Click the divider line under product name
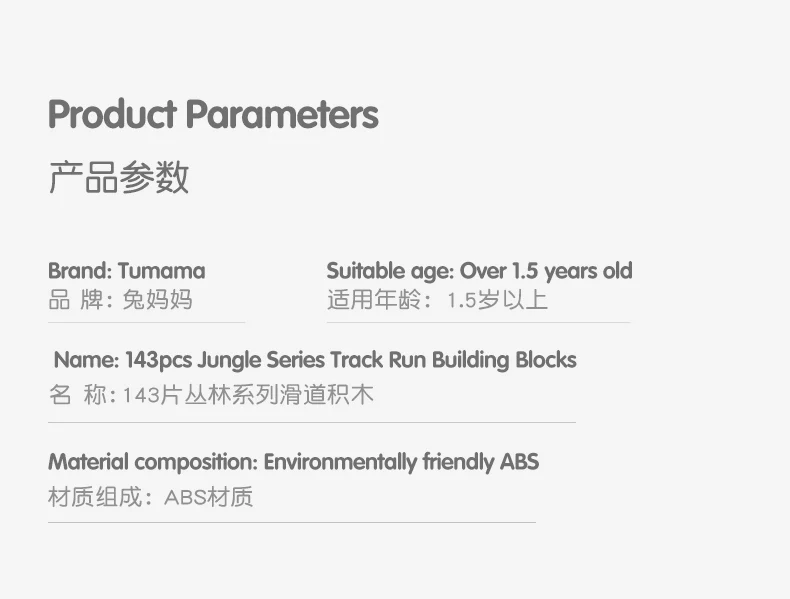This screenshot has width=790, height=599. 312,423
